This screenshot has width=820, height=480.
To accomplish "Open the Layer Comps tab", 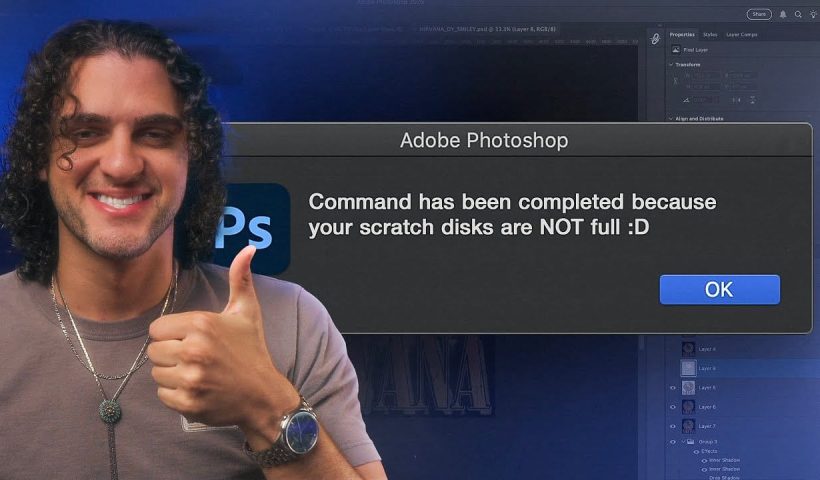I will (x=742, y=35).
